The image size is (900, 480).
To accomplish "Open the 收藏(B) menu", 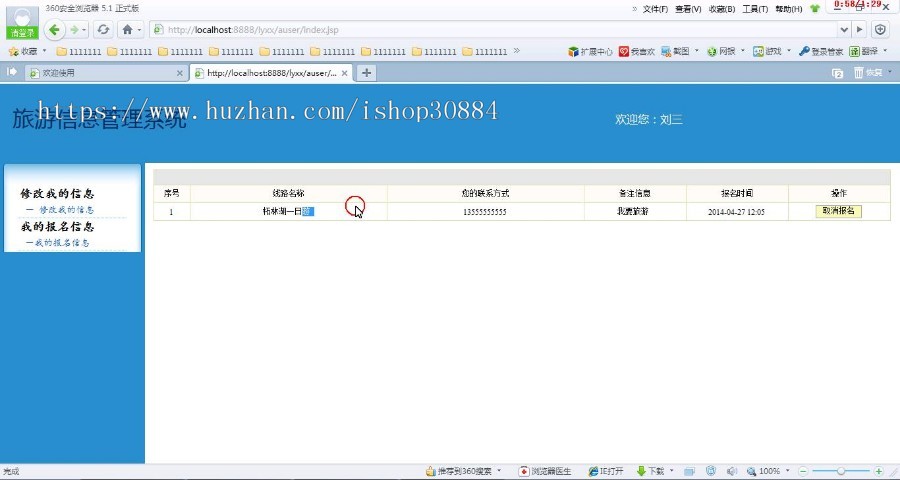I will pyautogui.click(x=721, y=9).
